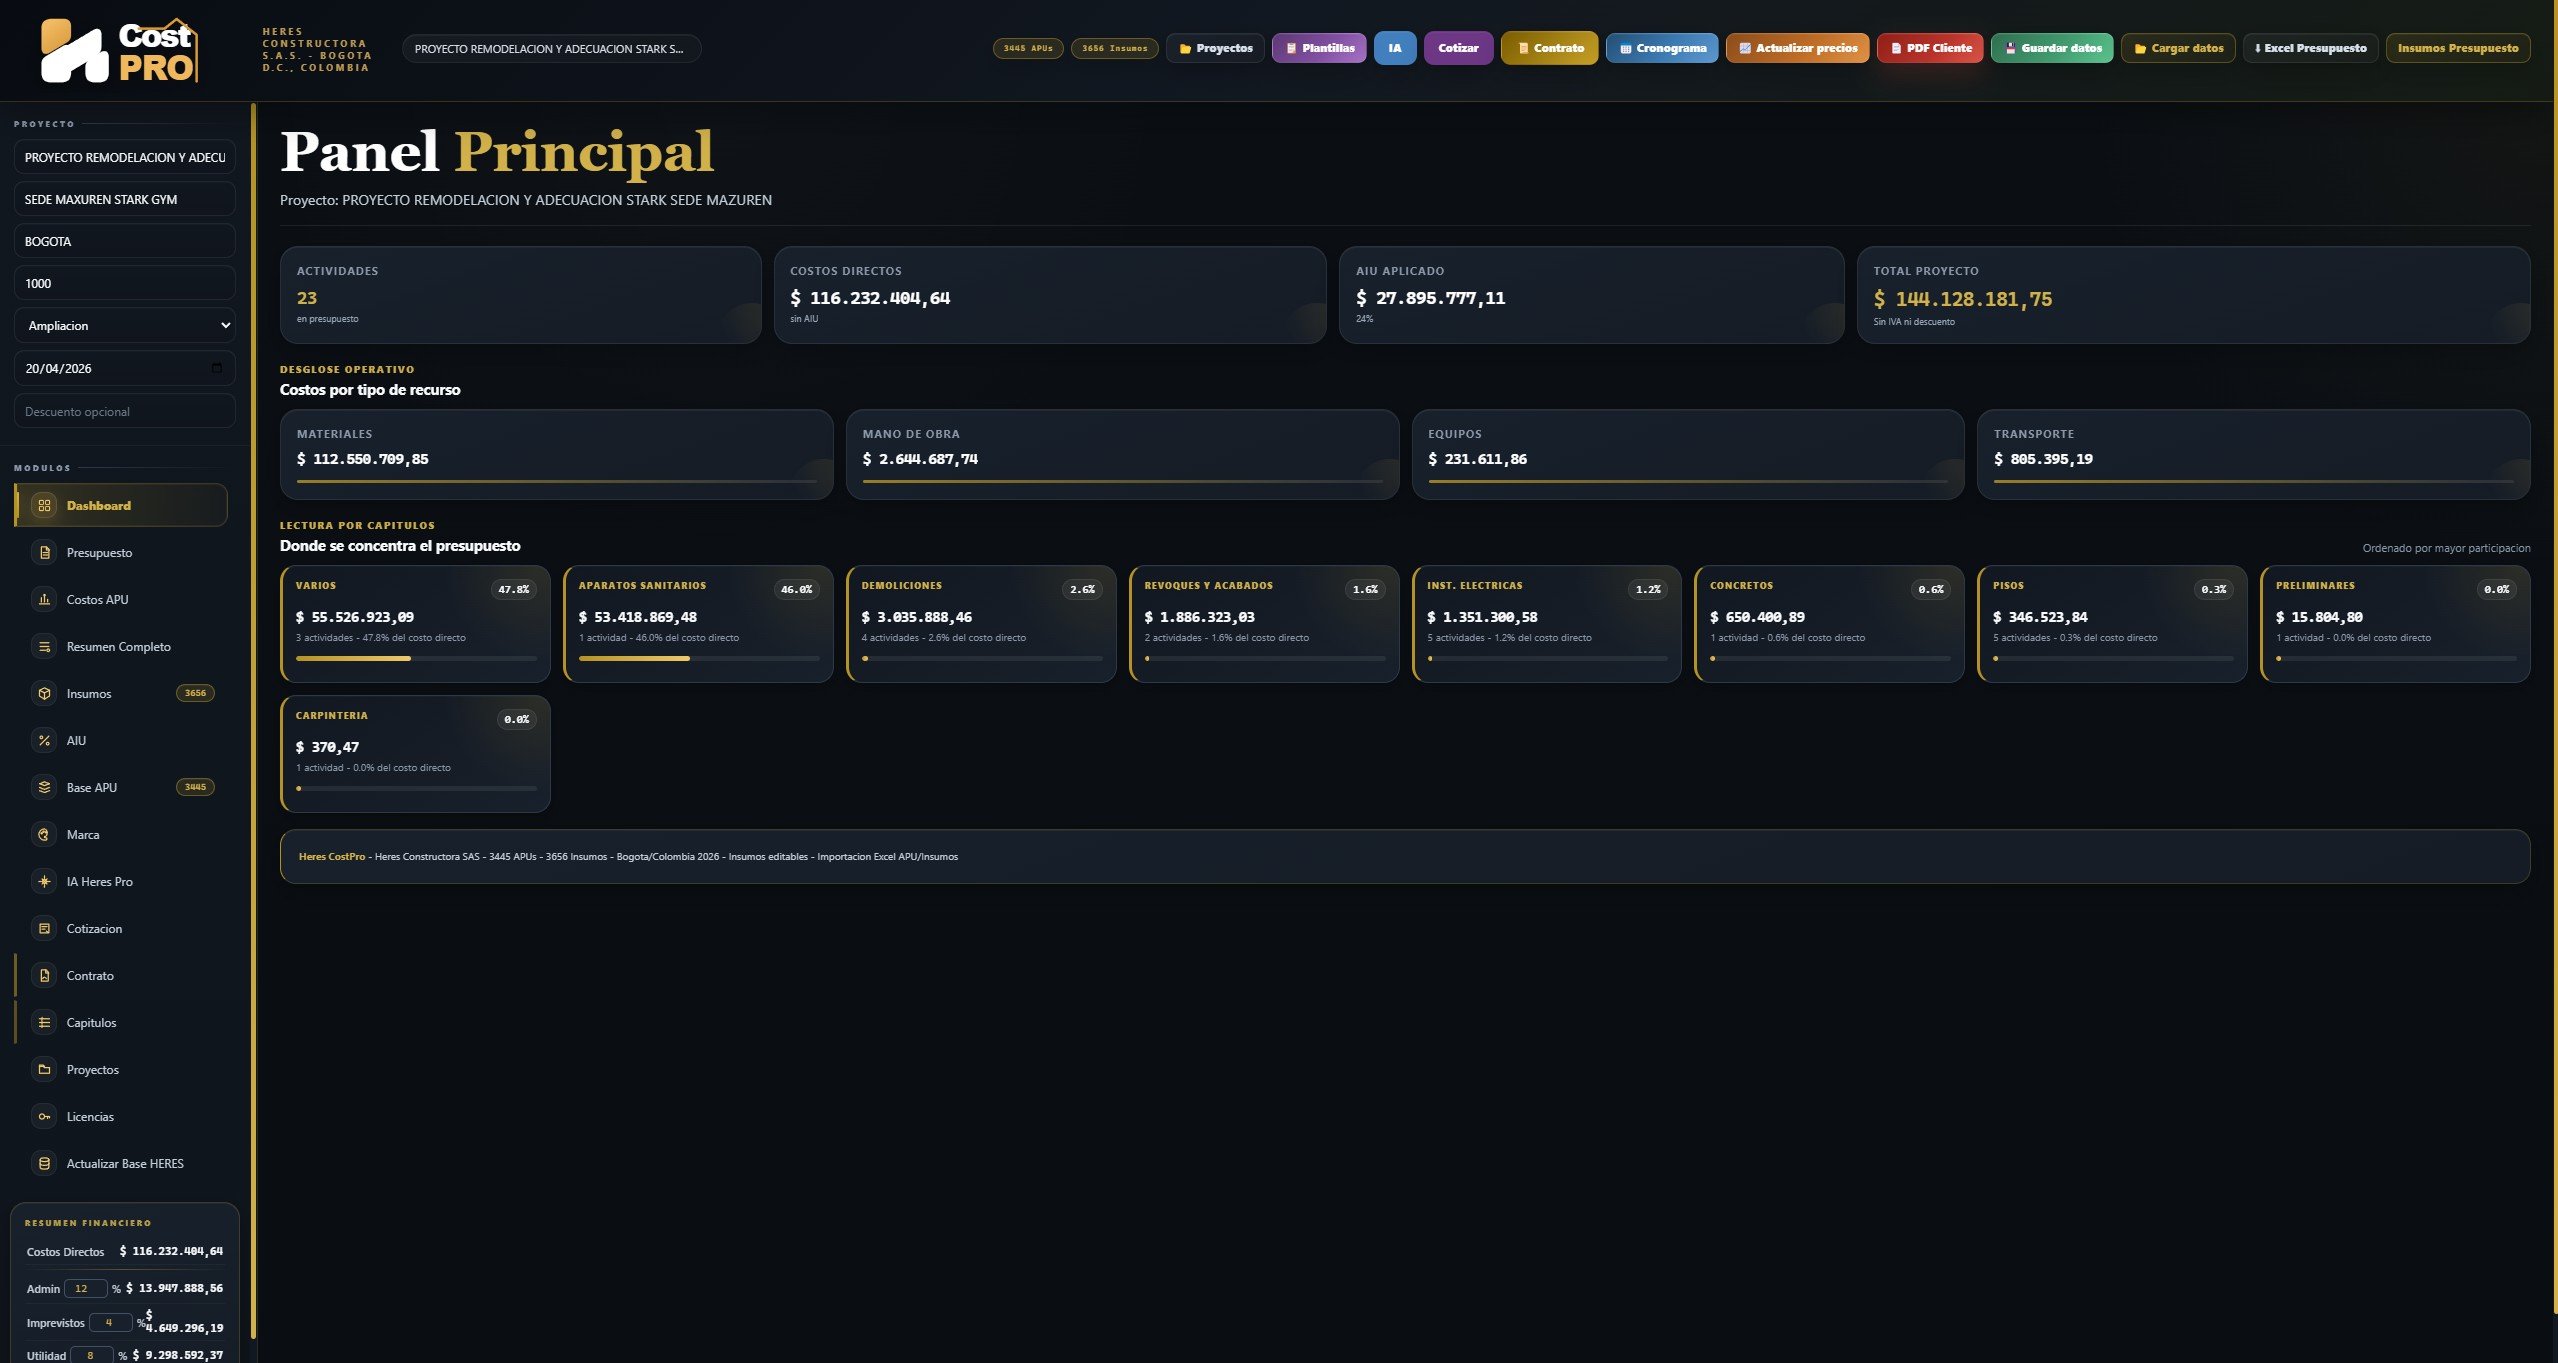The height and width of the screenshot is (1363, 2558).
Task: Click the Licencias key icon
Action: point(44,1117)
